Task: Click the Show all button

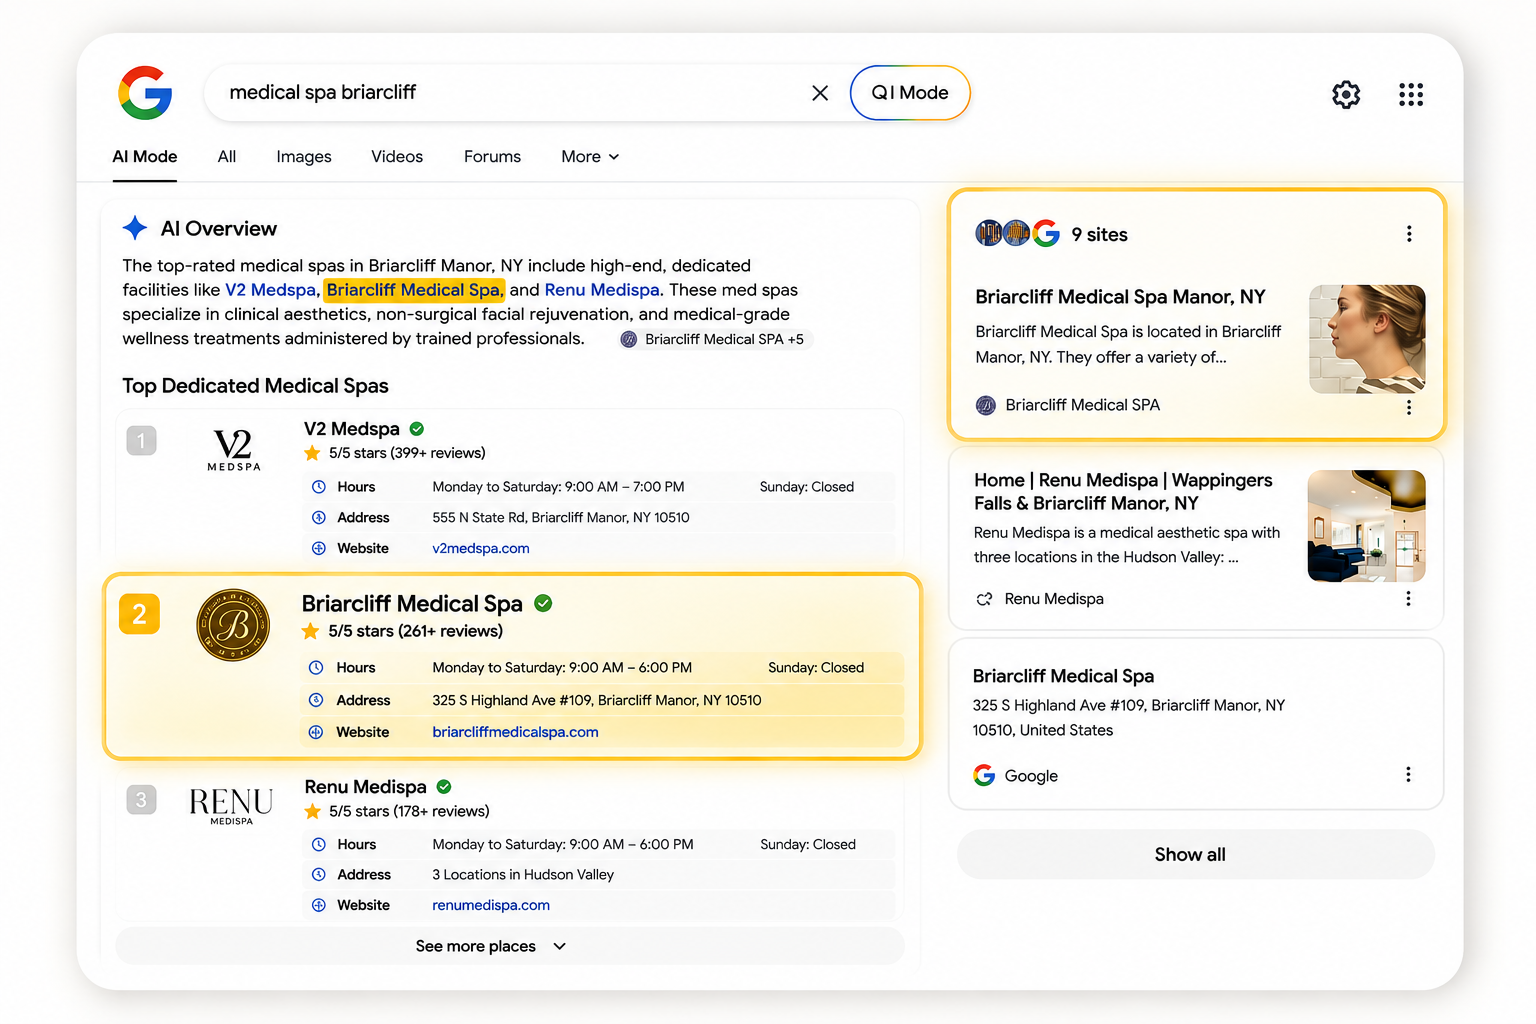Action: [1196, 854]
